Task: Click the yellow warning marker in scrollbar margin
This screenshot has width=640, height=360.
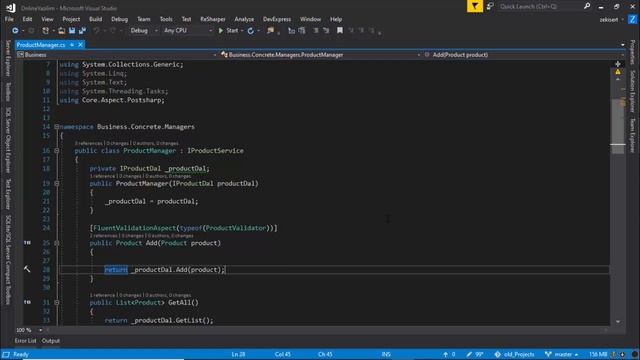Action: [618, 72]
